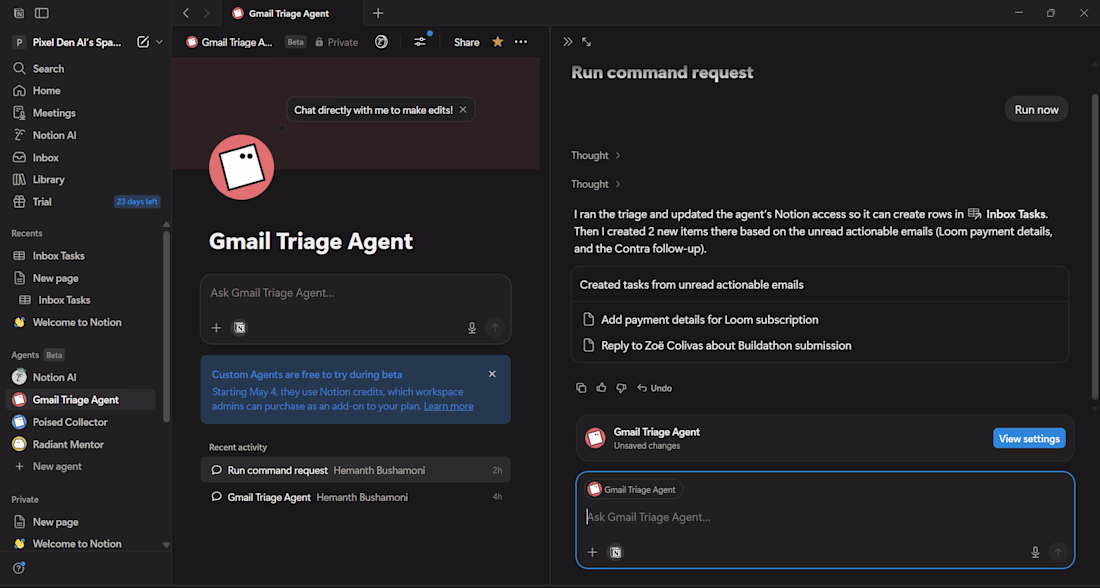1100x588 pixels.
Task: Create a New agent
Action: point(81,467)
